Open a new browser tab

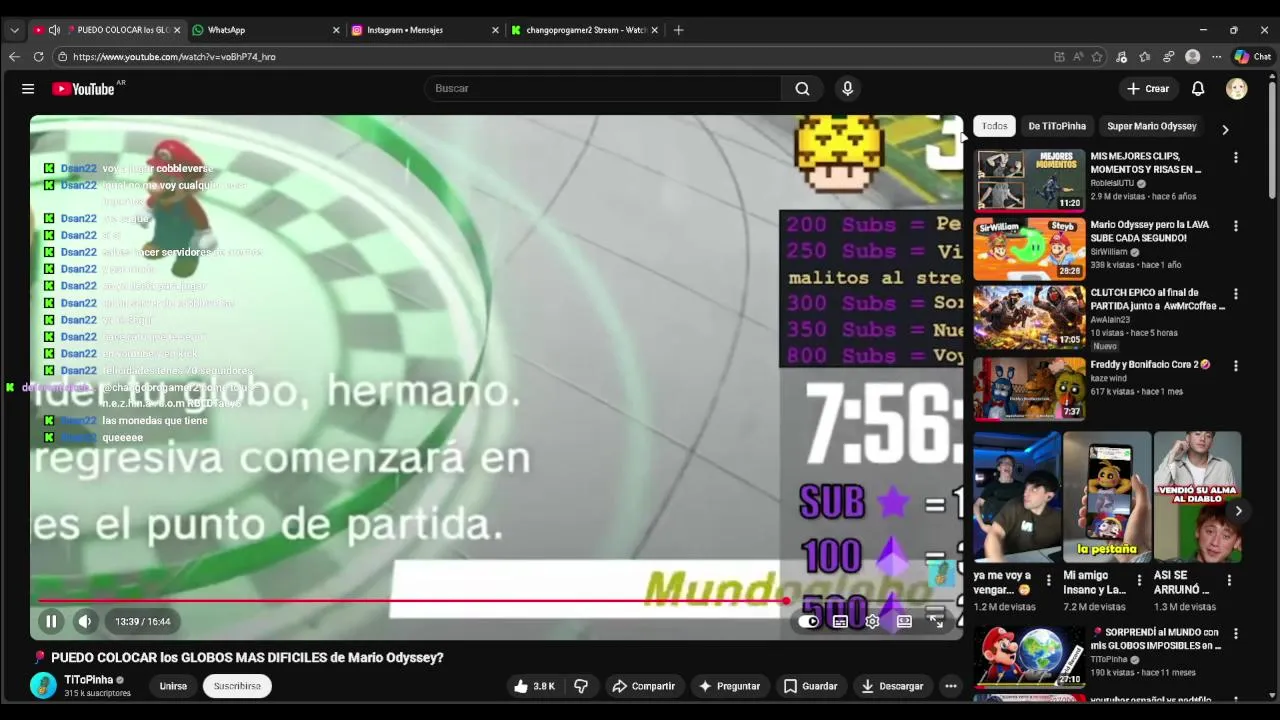(678, 30)
